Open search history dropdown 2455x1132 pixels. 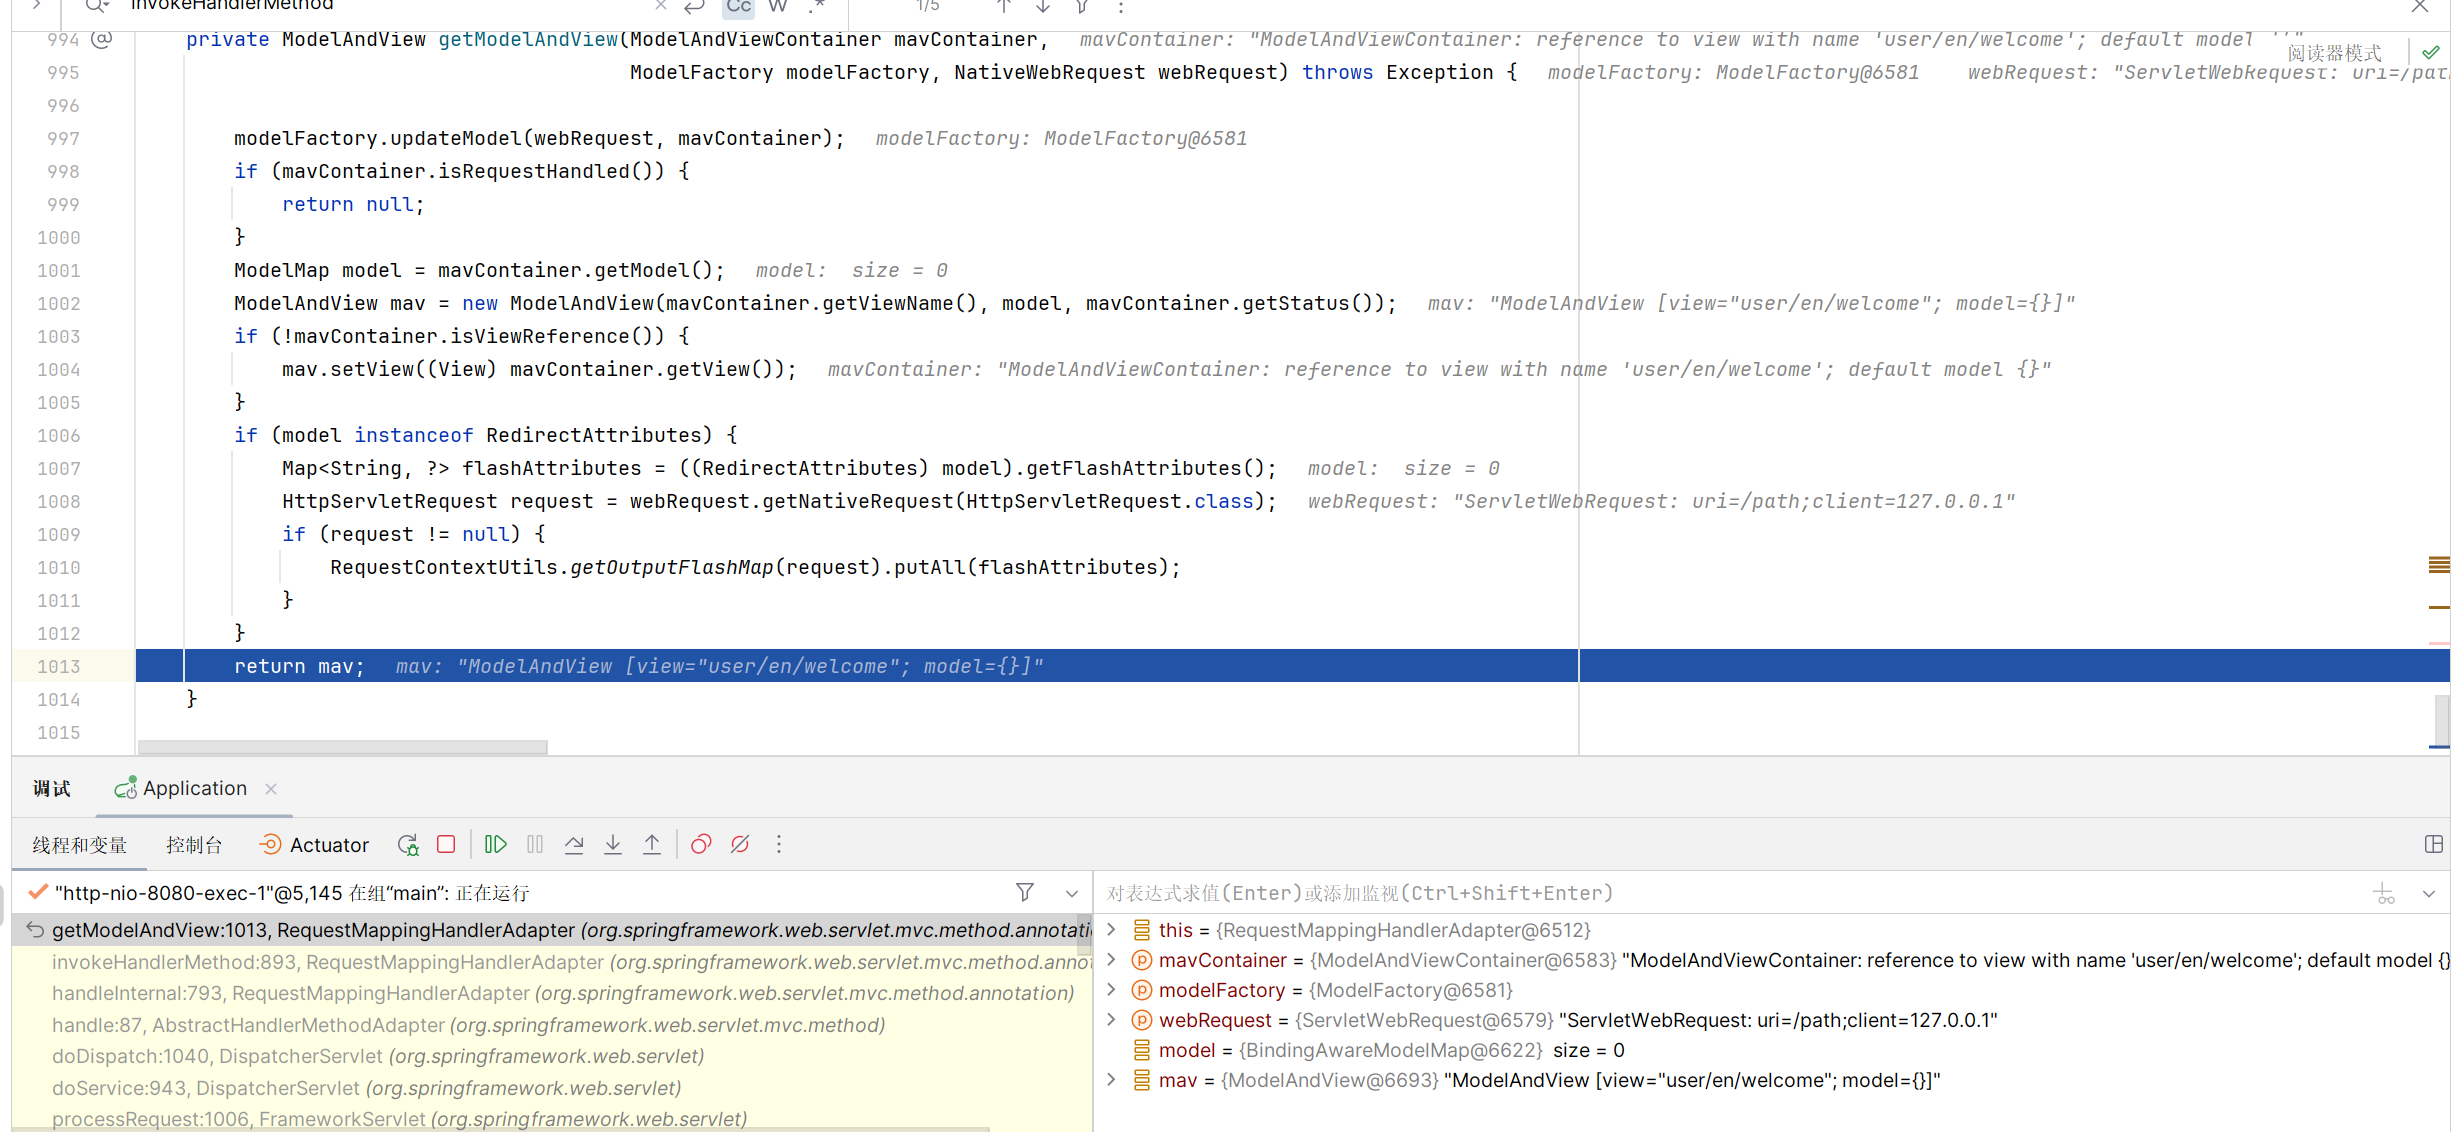pyautogui.click(x=97, y=6)
